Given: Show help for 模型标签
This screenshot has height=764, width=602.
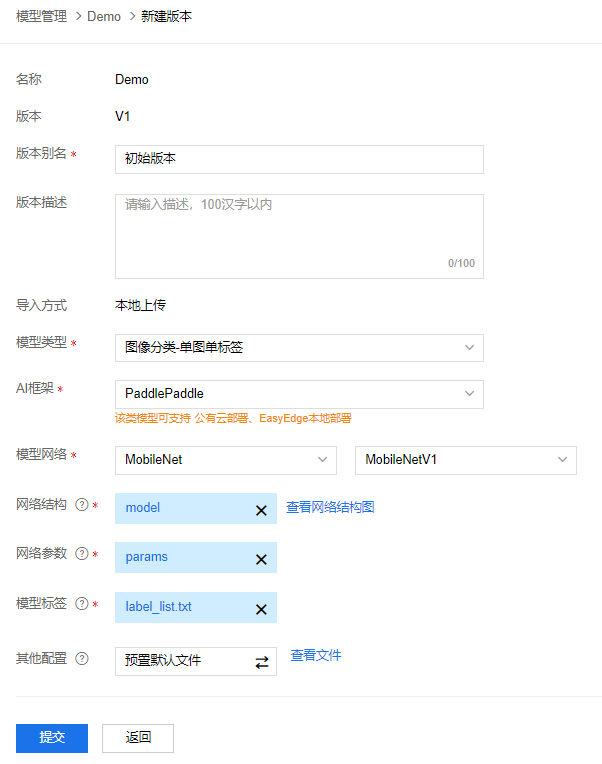Looking at the screenshot, I should (x=82, y=604).
